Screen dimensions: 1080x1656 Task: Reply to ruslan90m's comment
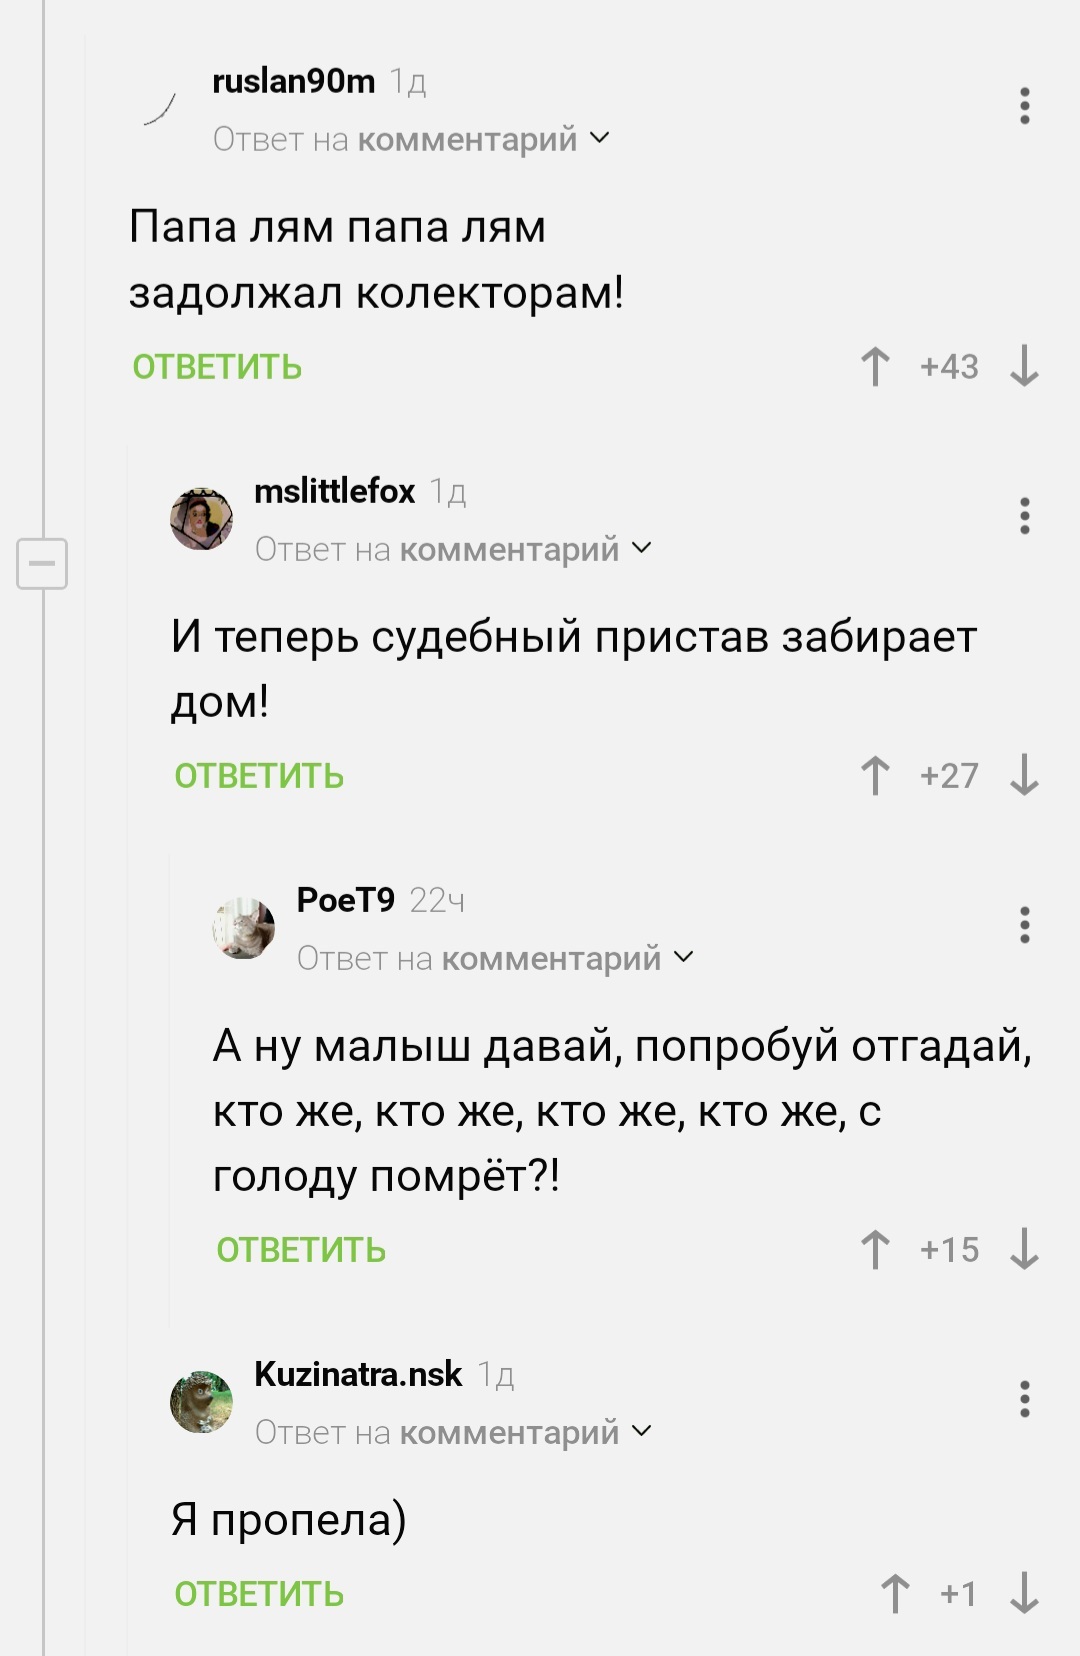(217, 368)
